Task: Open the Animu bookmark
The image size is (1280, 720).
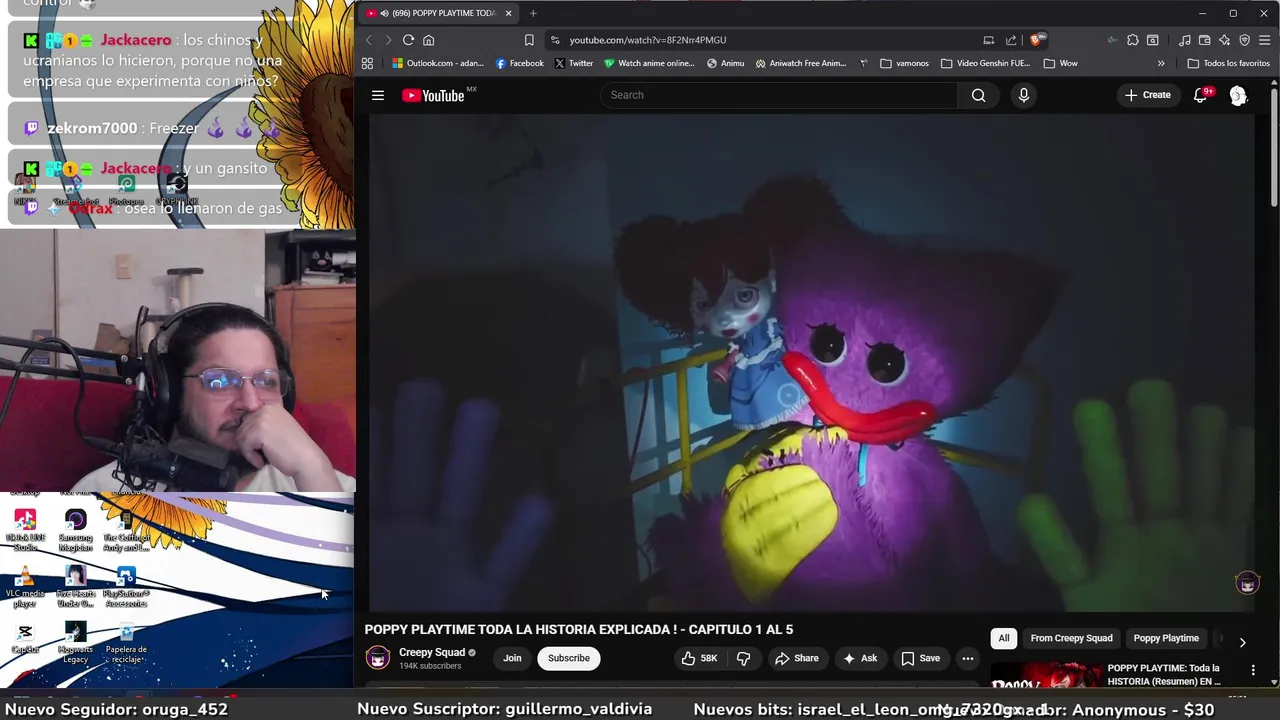Action: tap(726, 63)
